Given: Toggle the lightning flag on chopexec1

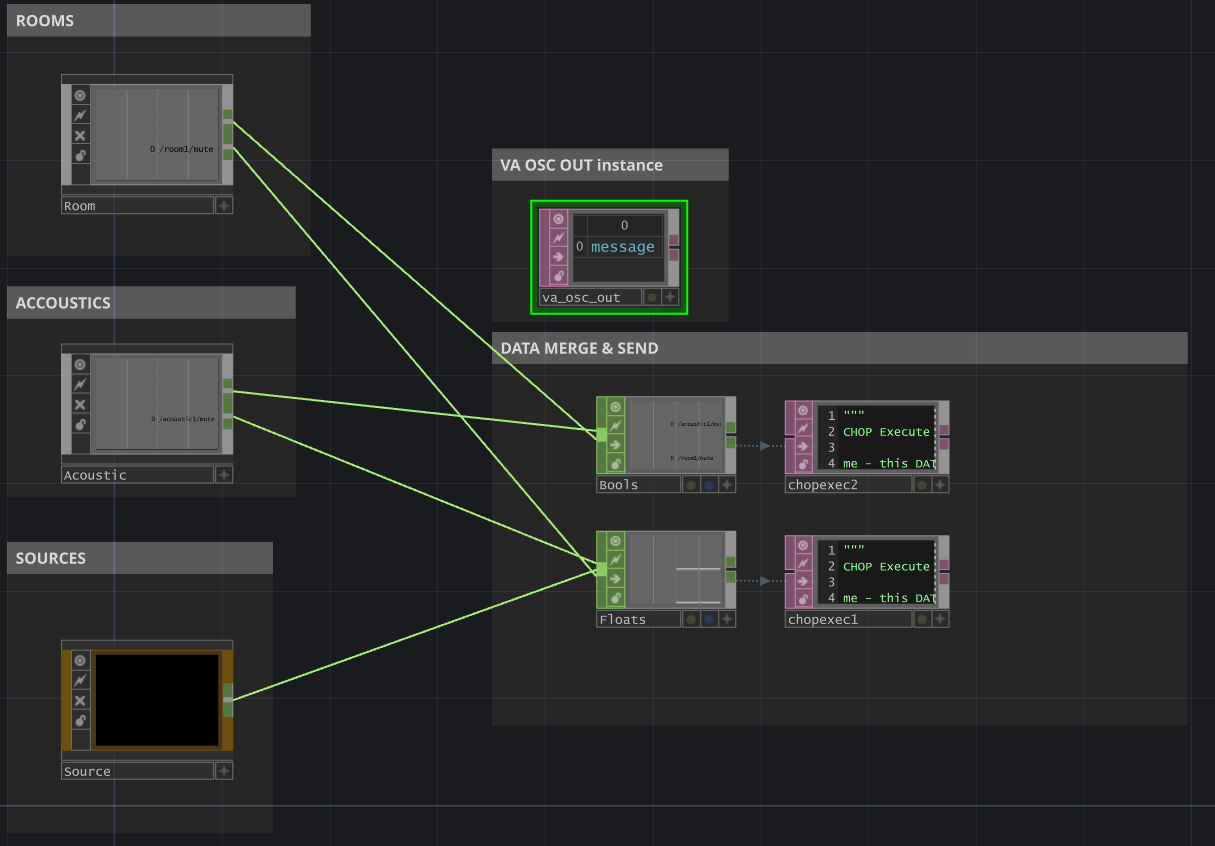Looking at the screenshot, I should point(804,561).
